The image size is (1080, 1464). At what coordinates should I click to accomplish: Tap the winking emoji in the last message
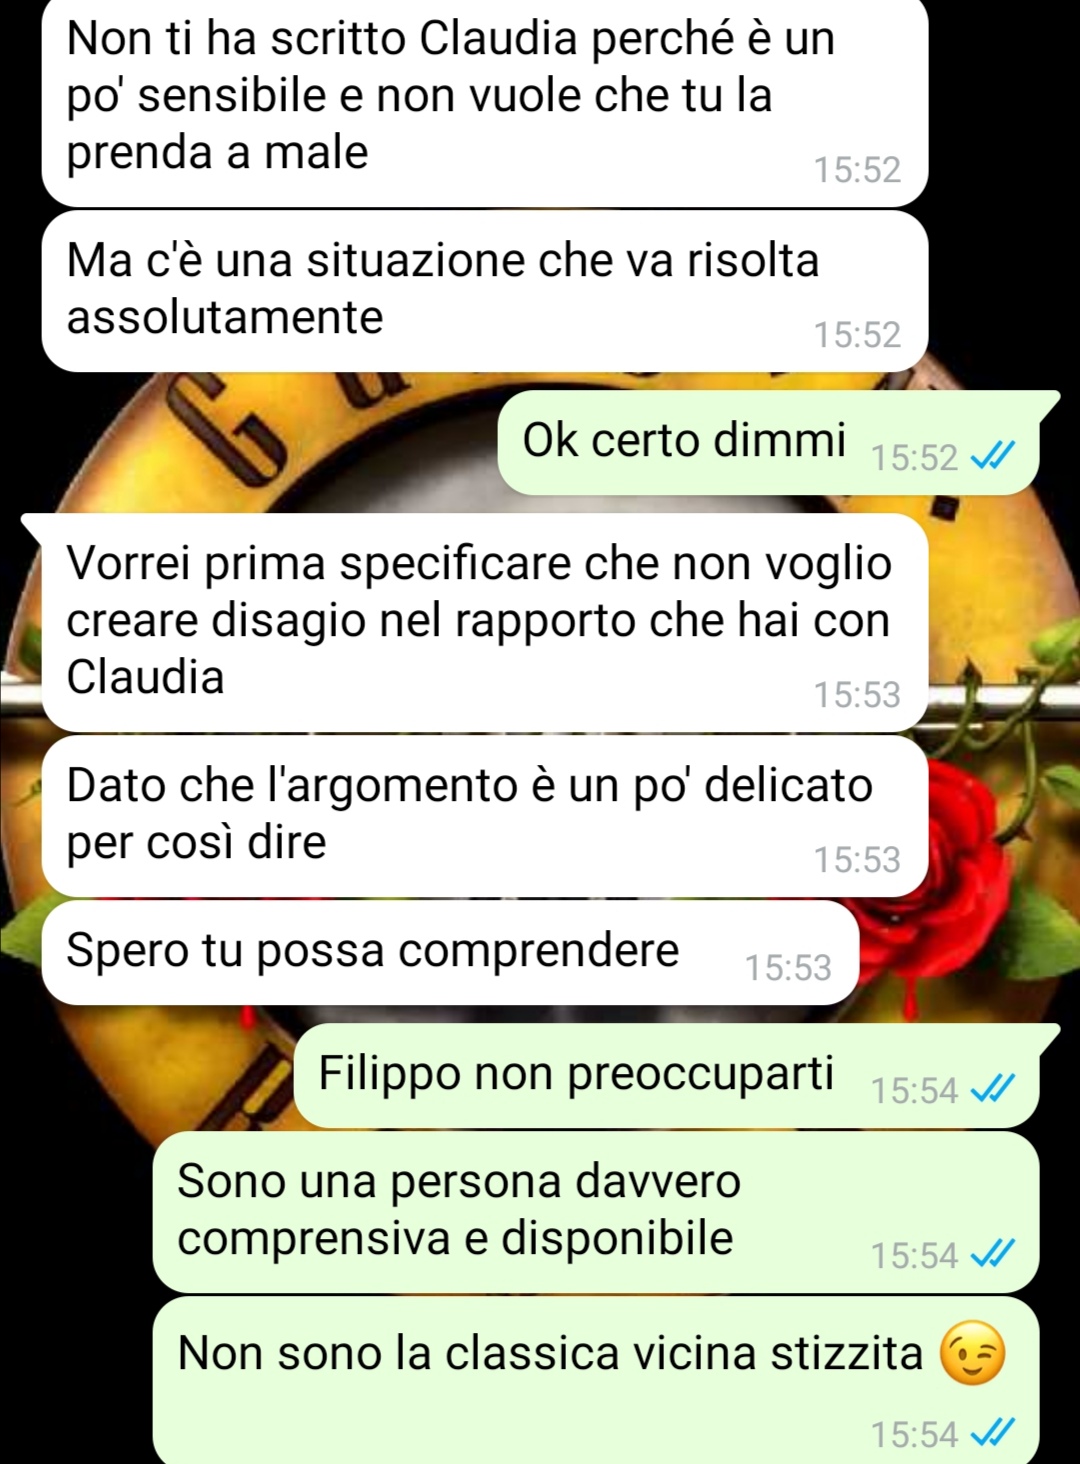coord(972,1354)
